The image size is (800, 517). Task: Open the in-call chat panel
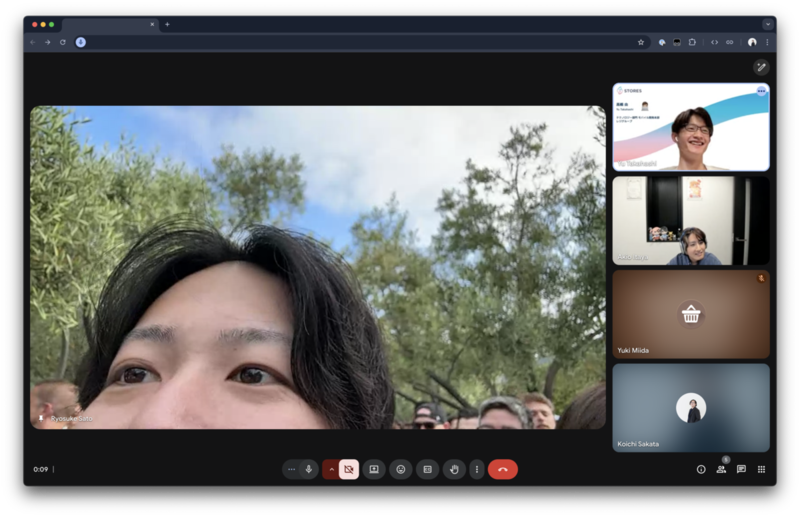[741, 470]
